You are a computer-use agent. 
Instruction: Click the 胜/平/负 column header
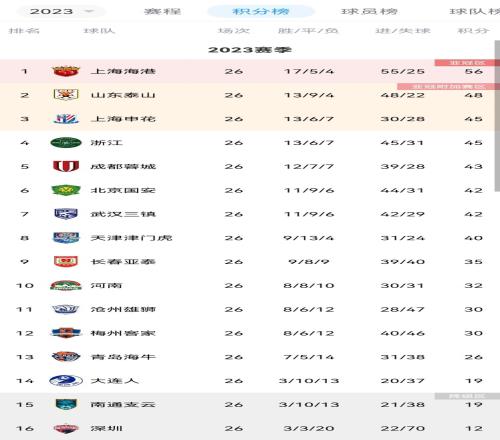308,31
